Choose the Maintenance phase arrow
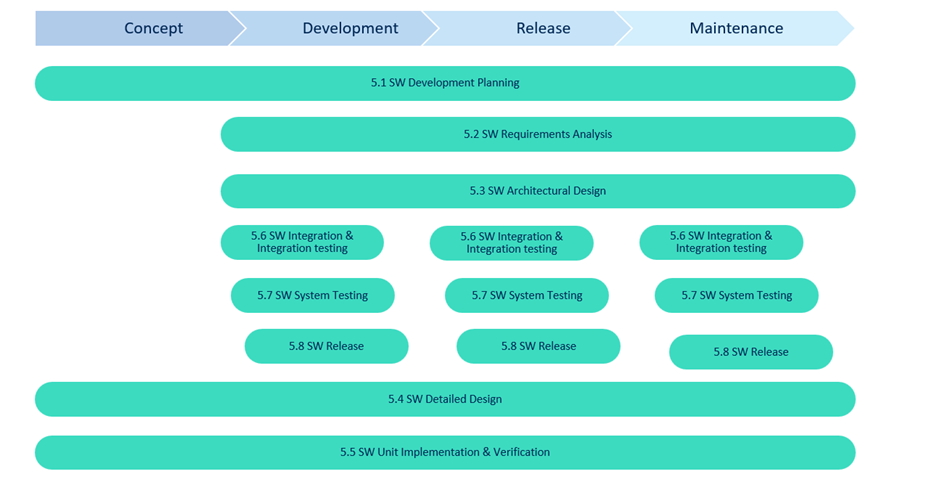This screenshot has width=945, height=482. pyautogui.click(x=735, y=28)
